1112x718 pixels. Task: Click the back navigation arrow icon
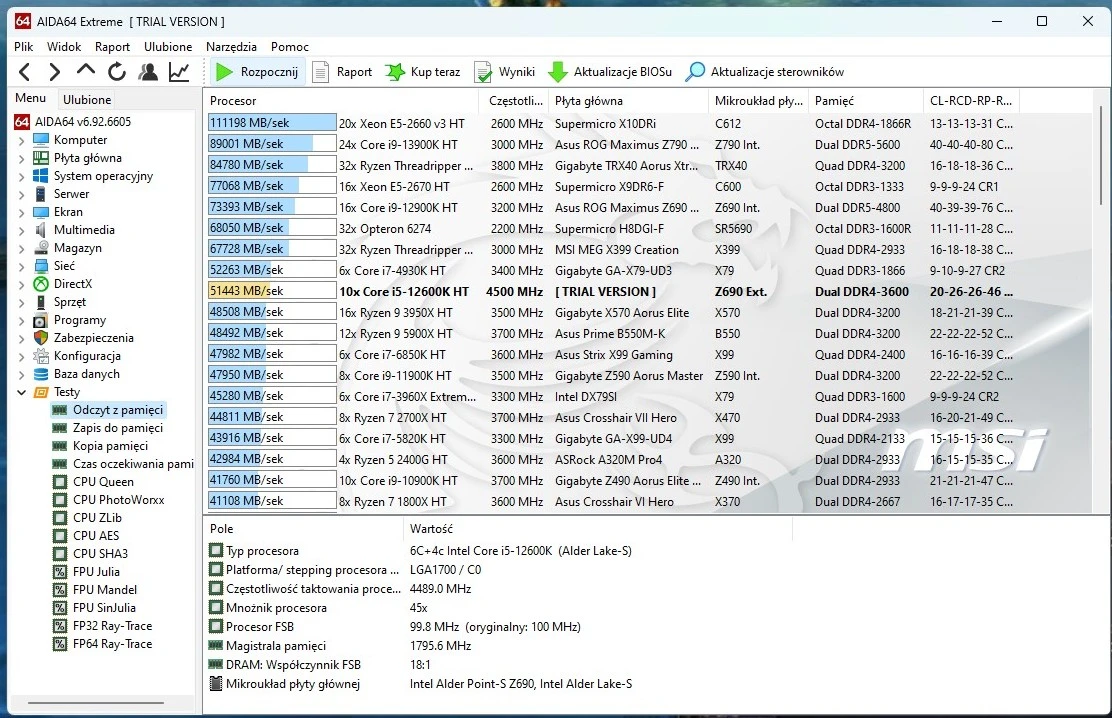tap(25, 72)
